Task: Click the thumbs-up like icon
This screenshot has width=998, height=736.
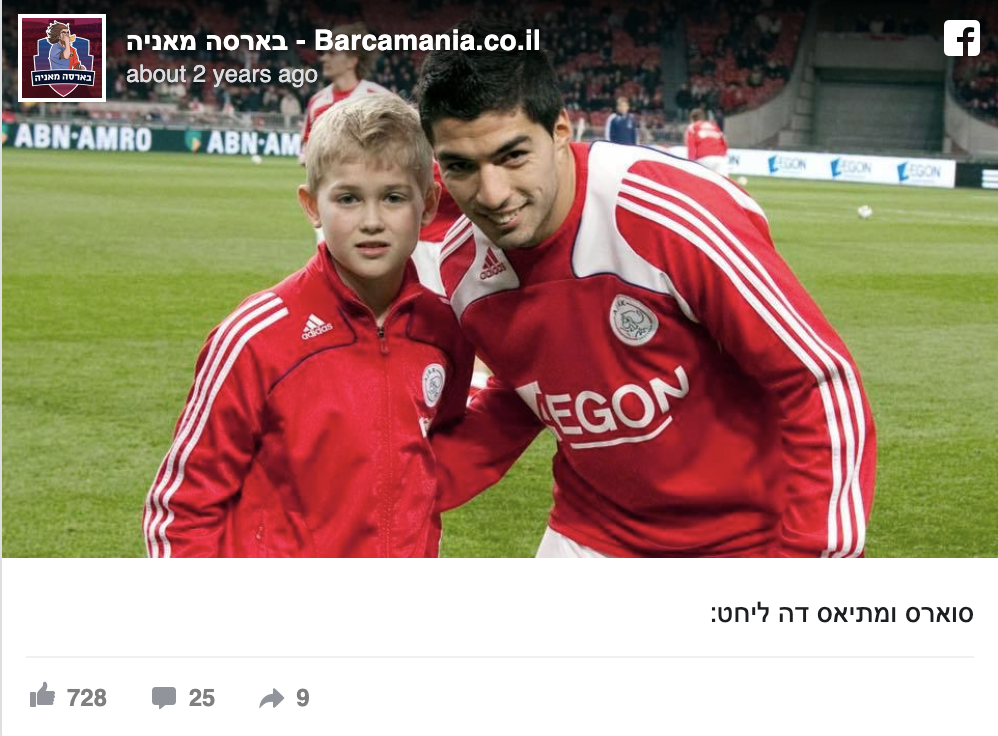Action: tap(43, 695)
